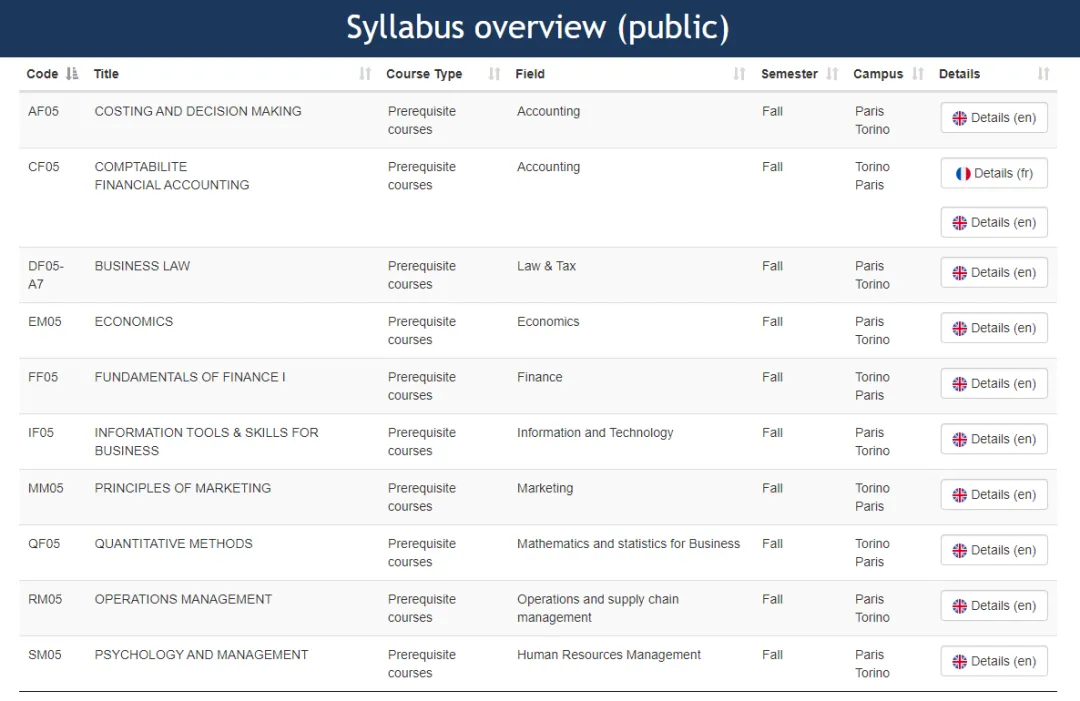View Principles of Marketing details
The image size is (1080, 701).
pyautogui.click(x=994, y=495)
